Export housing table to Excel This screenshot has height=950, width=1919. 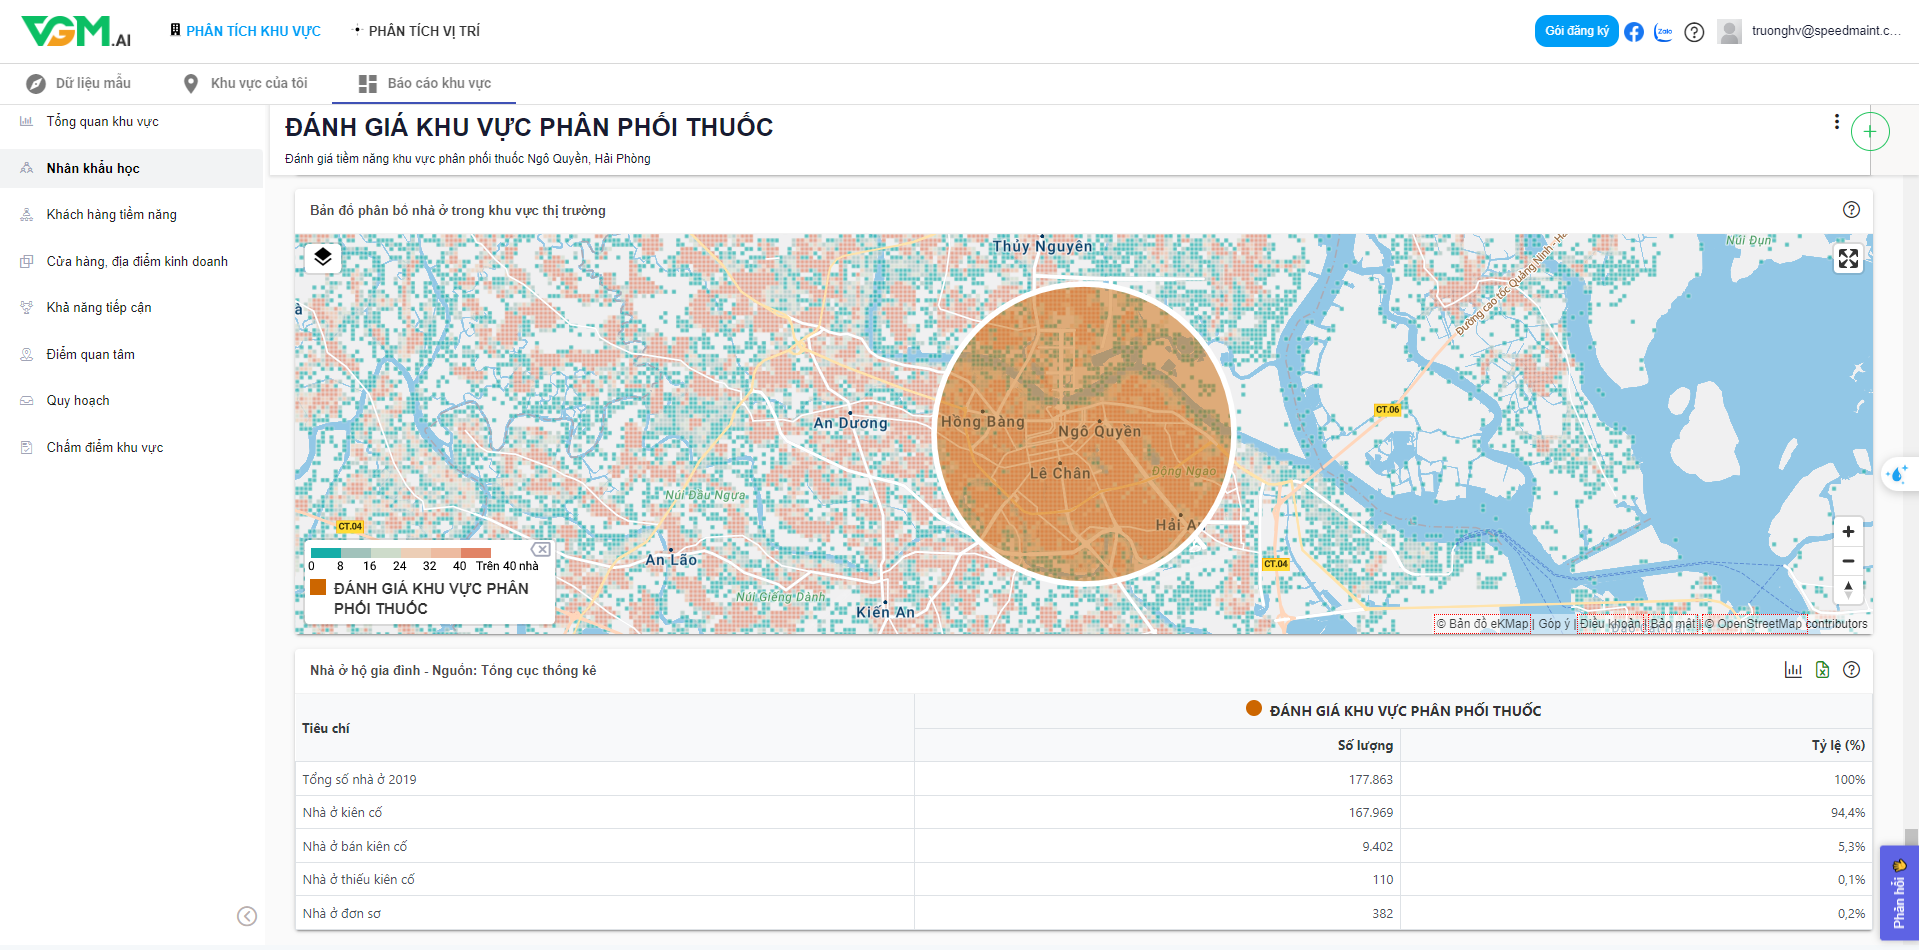click(x=1822, y=670)
